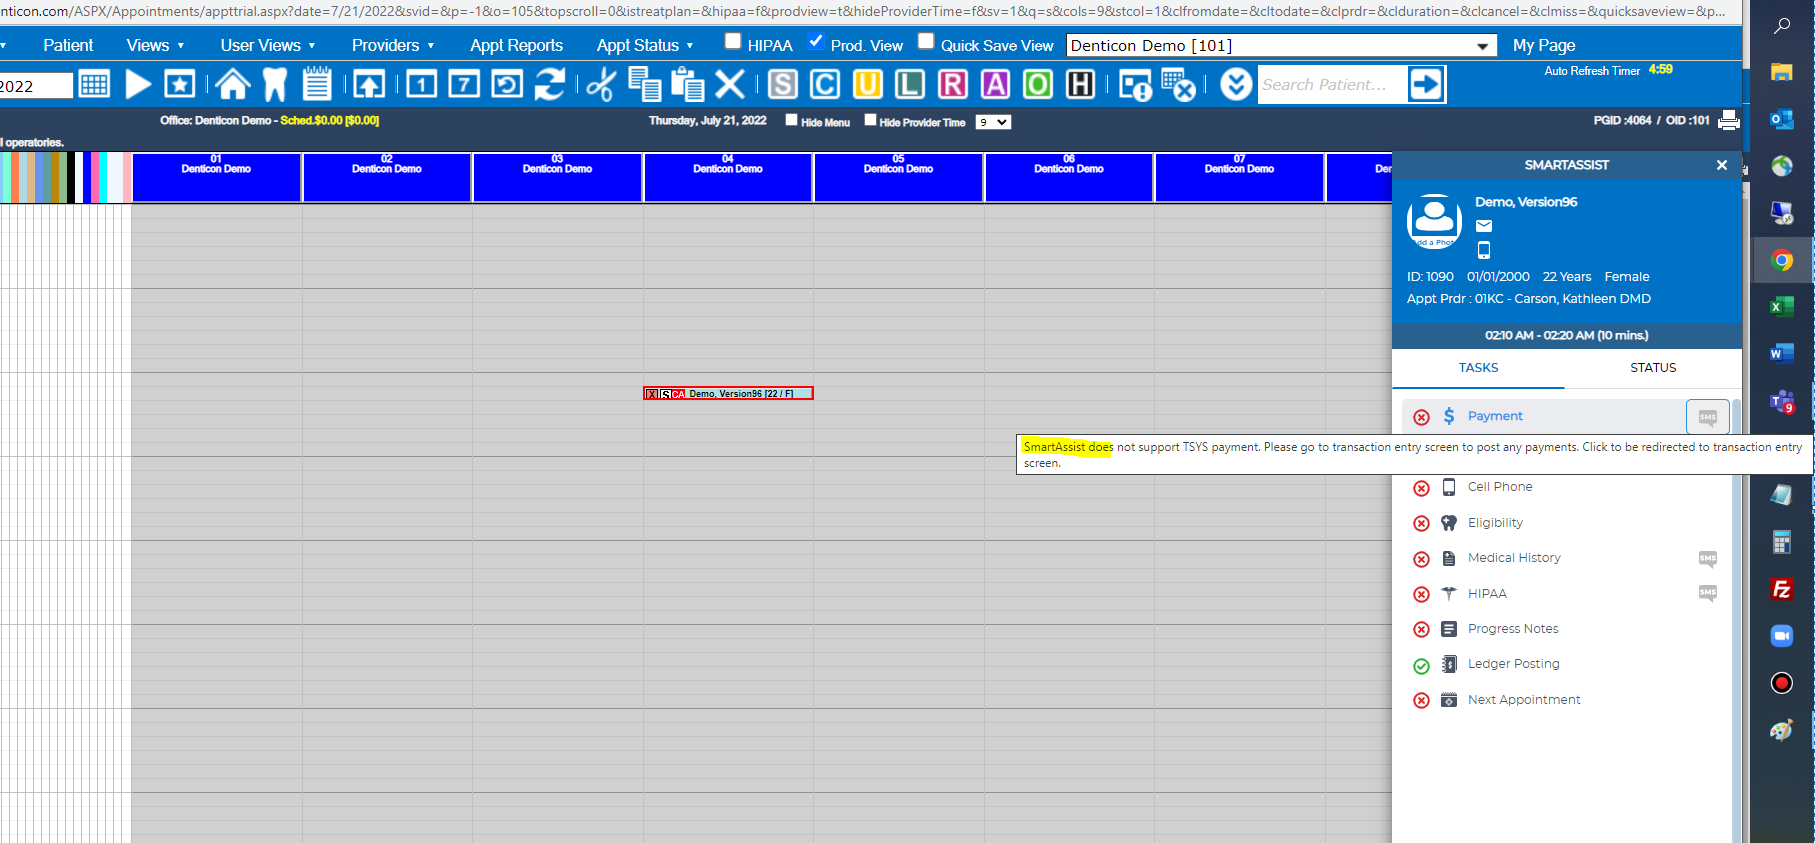Open Zoom from the taskbar
The width and height of the screenshot is (1815, 843).
tap(1781, 636)
